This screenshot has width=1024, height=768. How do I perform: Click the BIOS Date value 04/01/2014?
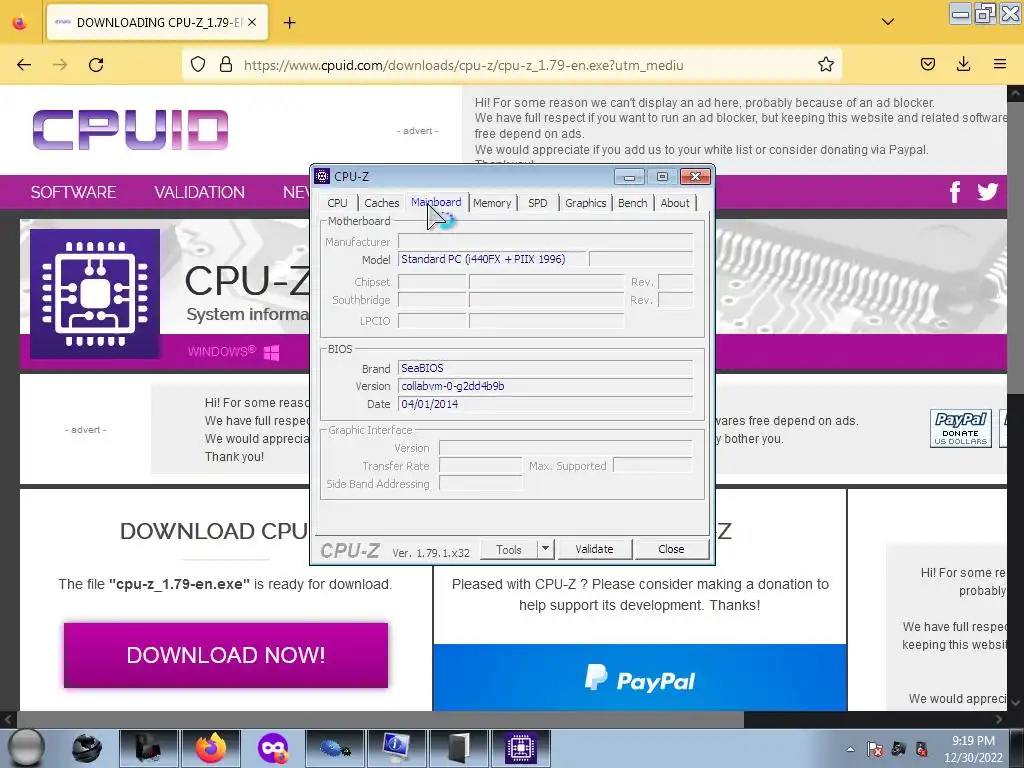[x=430, y=404]
